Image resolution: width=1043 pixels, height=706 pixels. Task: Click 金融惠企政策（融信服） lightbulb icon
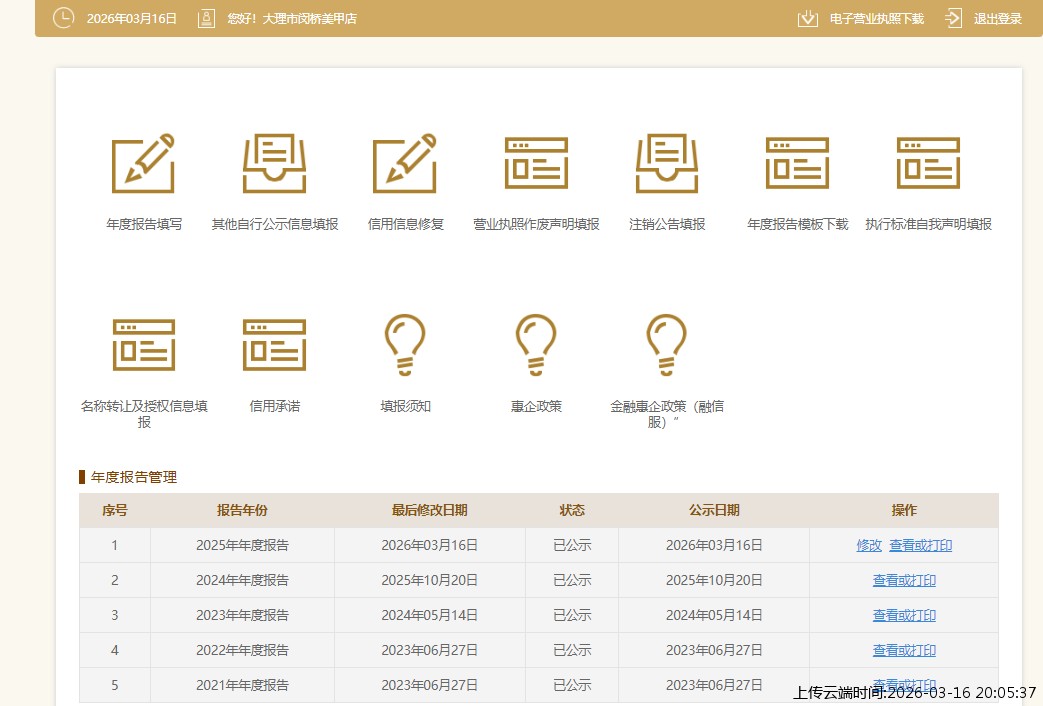pos(667,345)
